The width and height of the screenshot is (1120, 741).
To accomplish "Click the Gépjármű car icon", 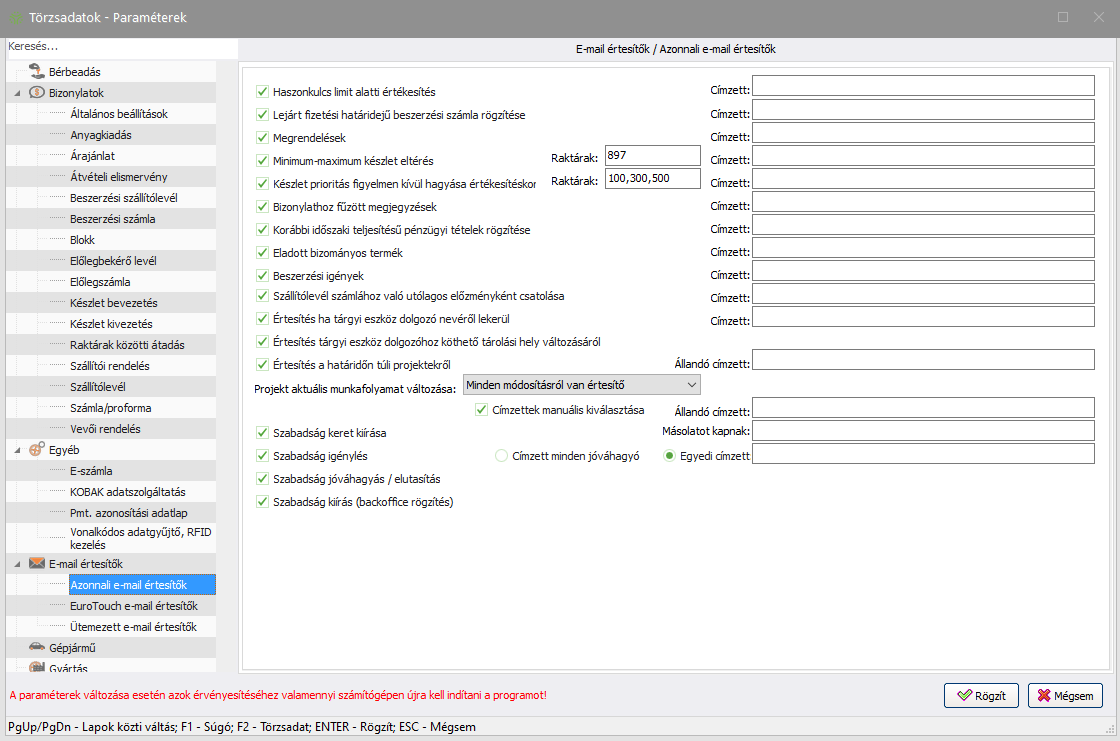I will [36, 648].
